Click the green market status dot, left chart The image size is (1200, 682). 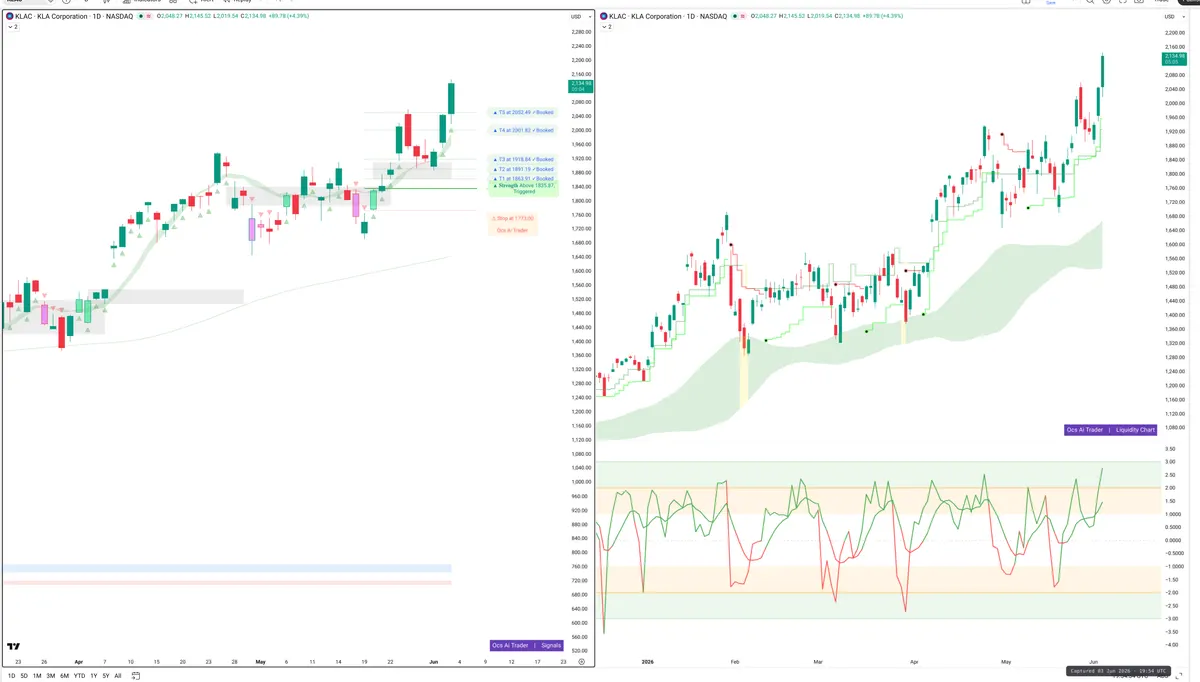pyautogui.click(x=142, y=16)
